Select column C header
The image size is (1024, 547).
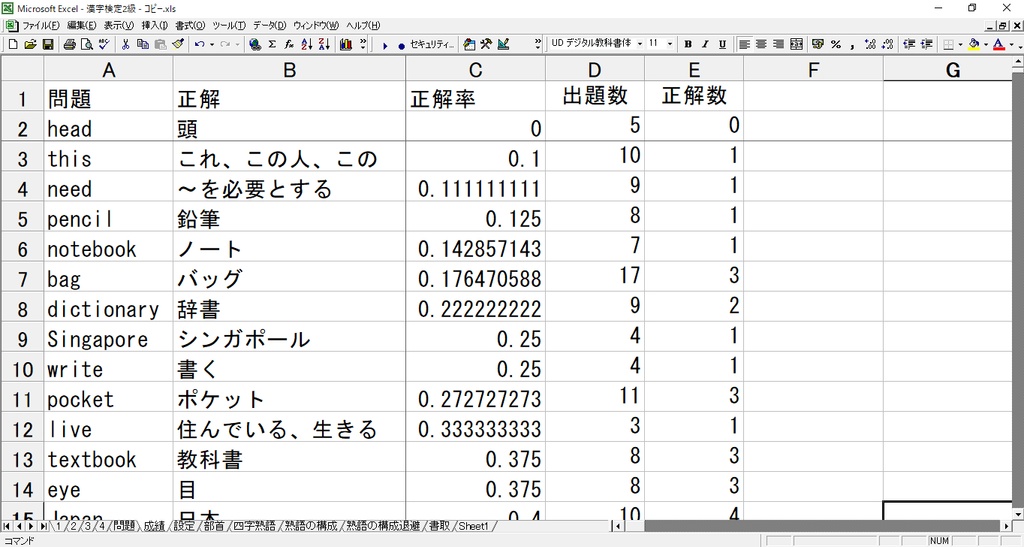475,70
